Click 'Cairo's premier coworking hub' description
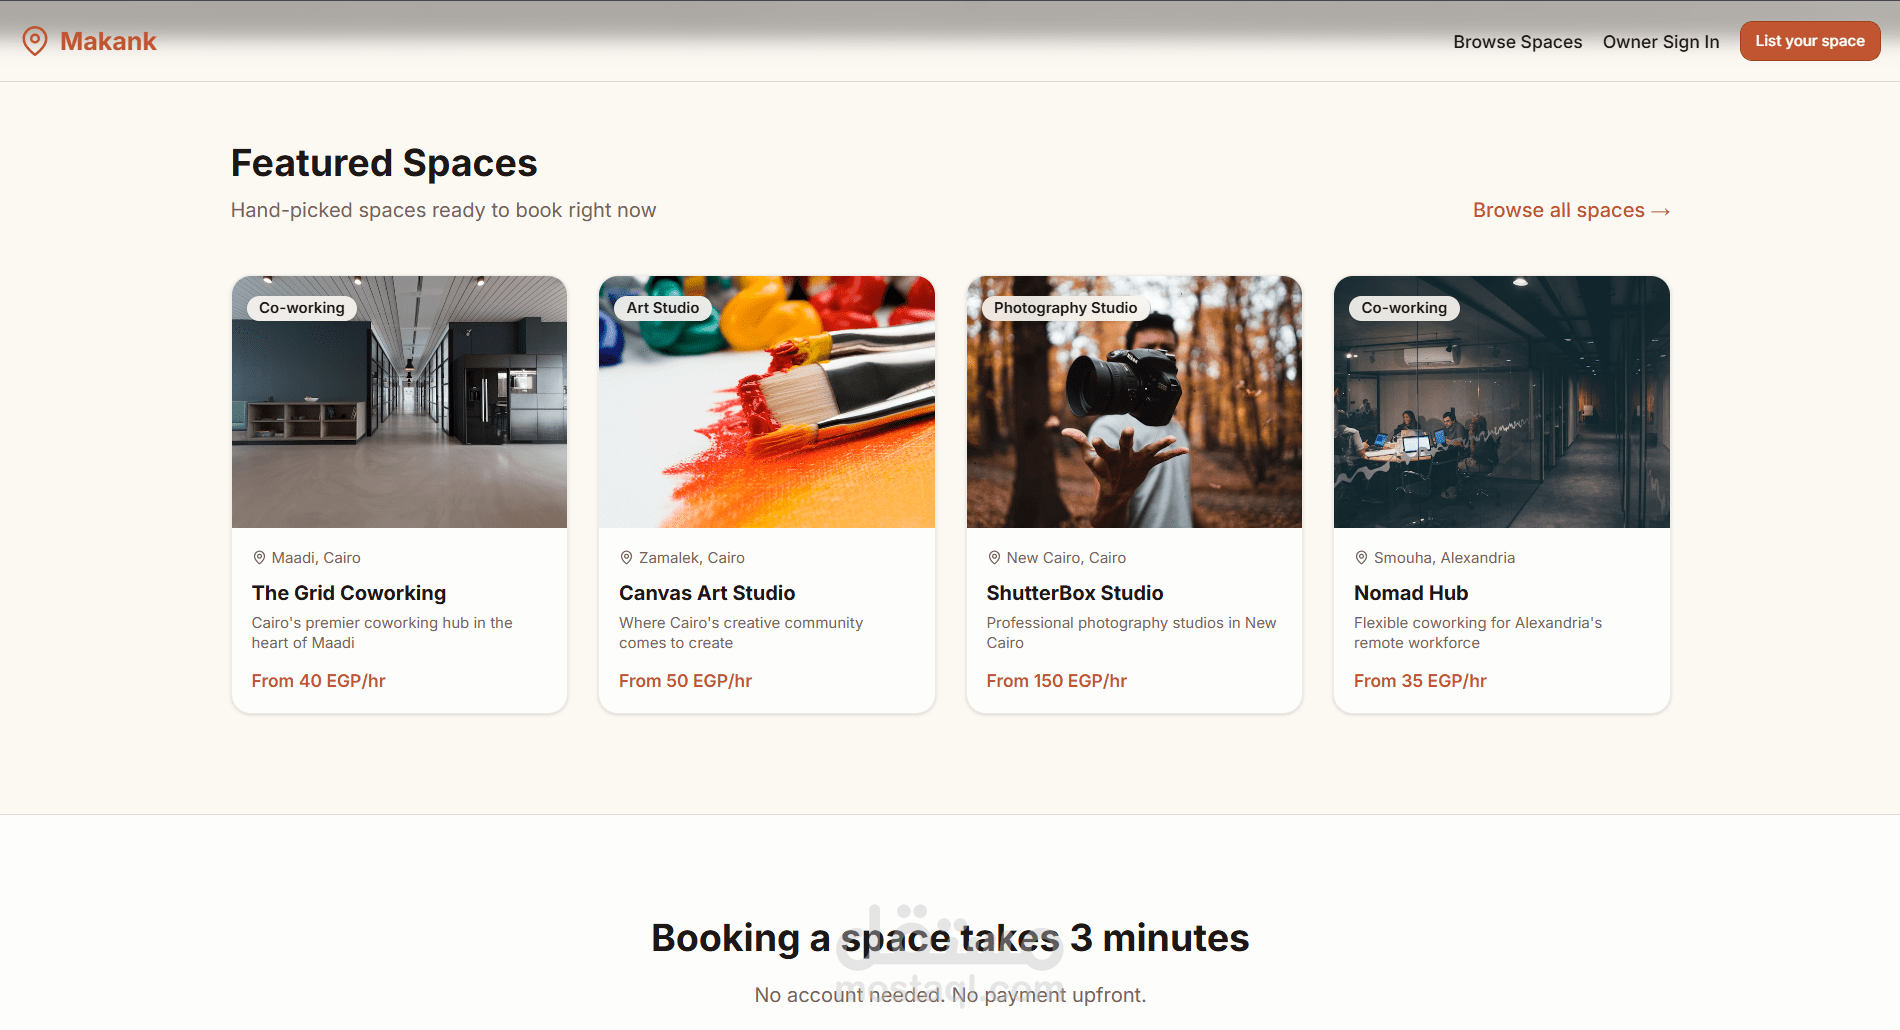1900x1030 pixels. pyautogui.click(x=382, y=633)
